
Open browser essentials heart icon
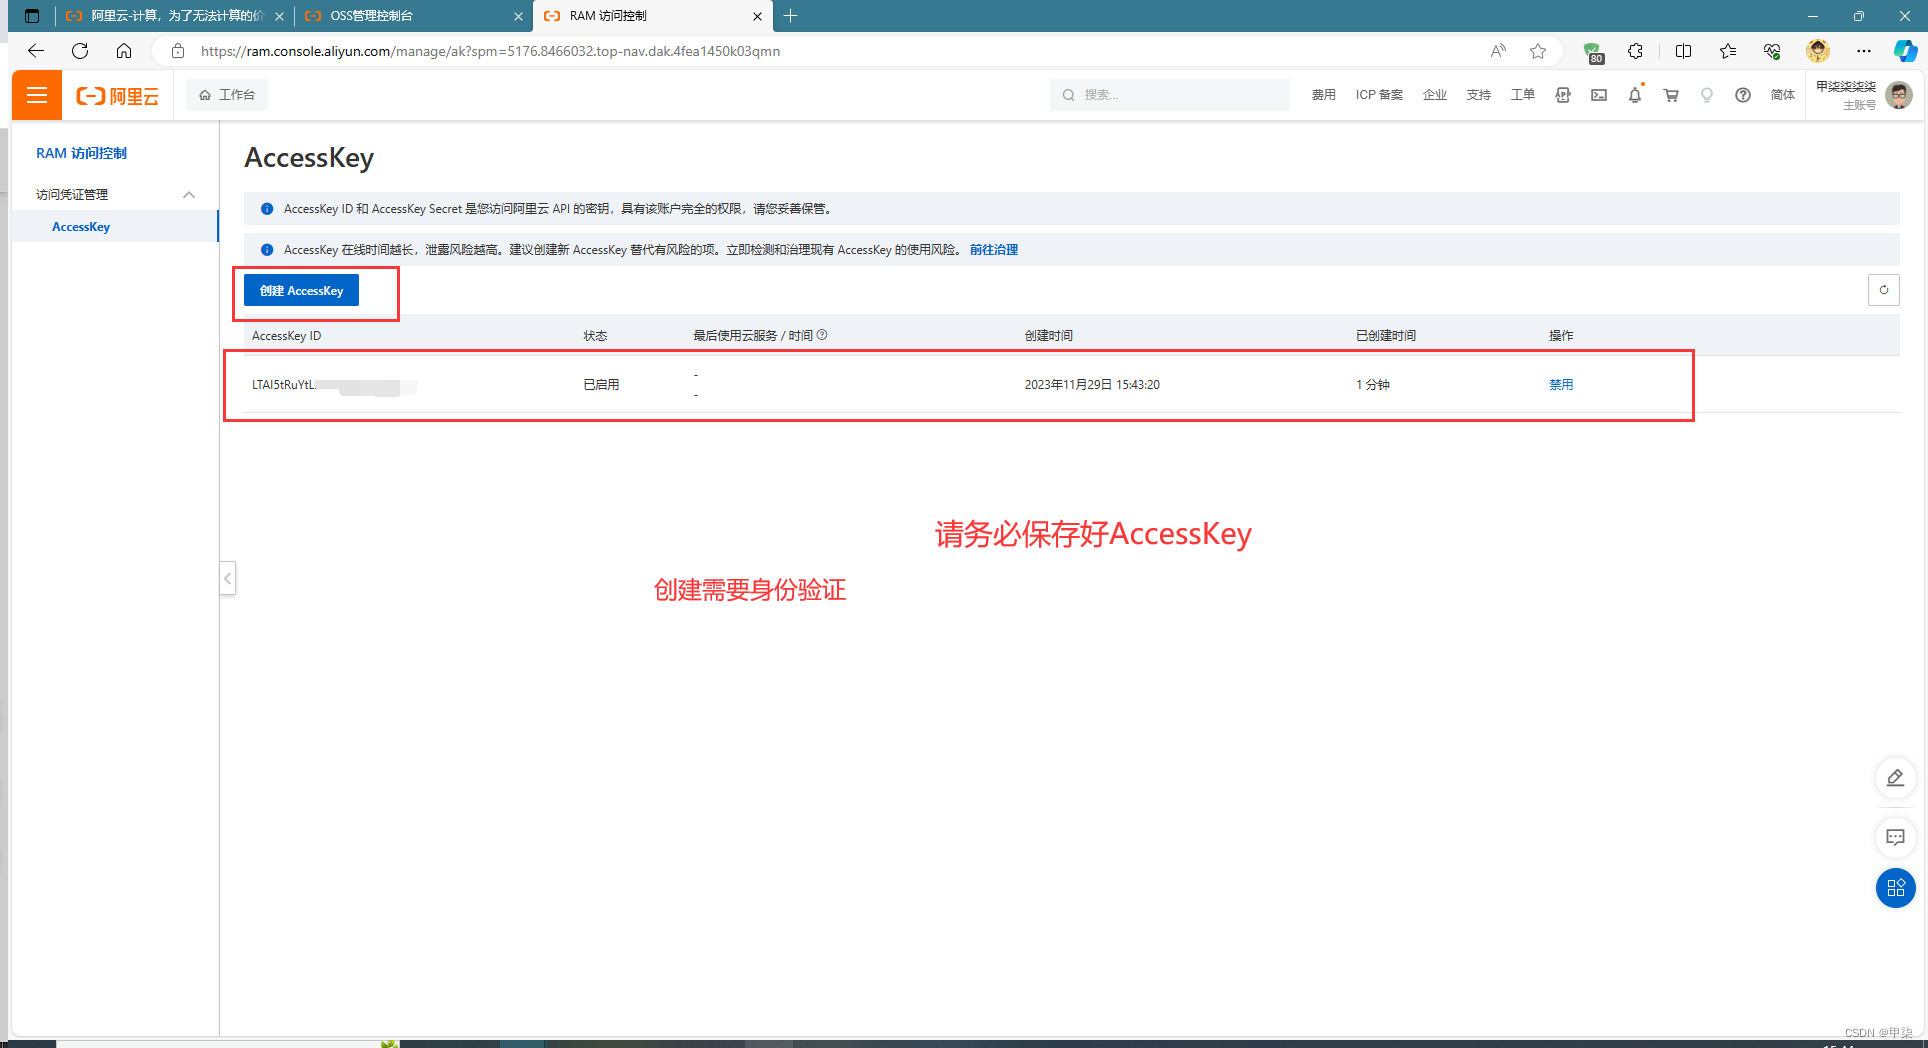click(1772, 51)
